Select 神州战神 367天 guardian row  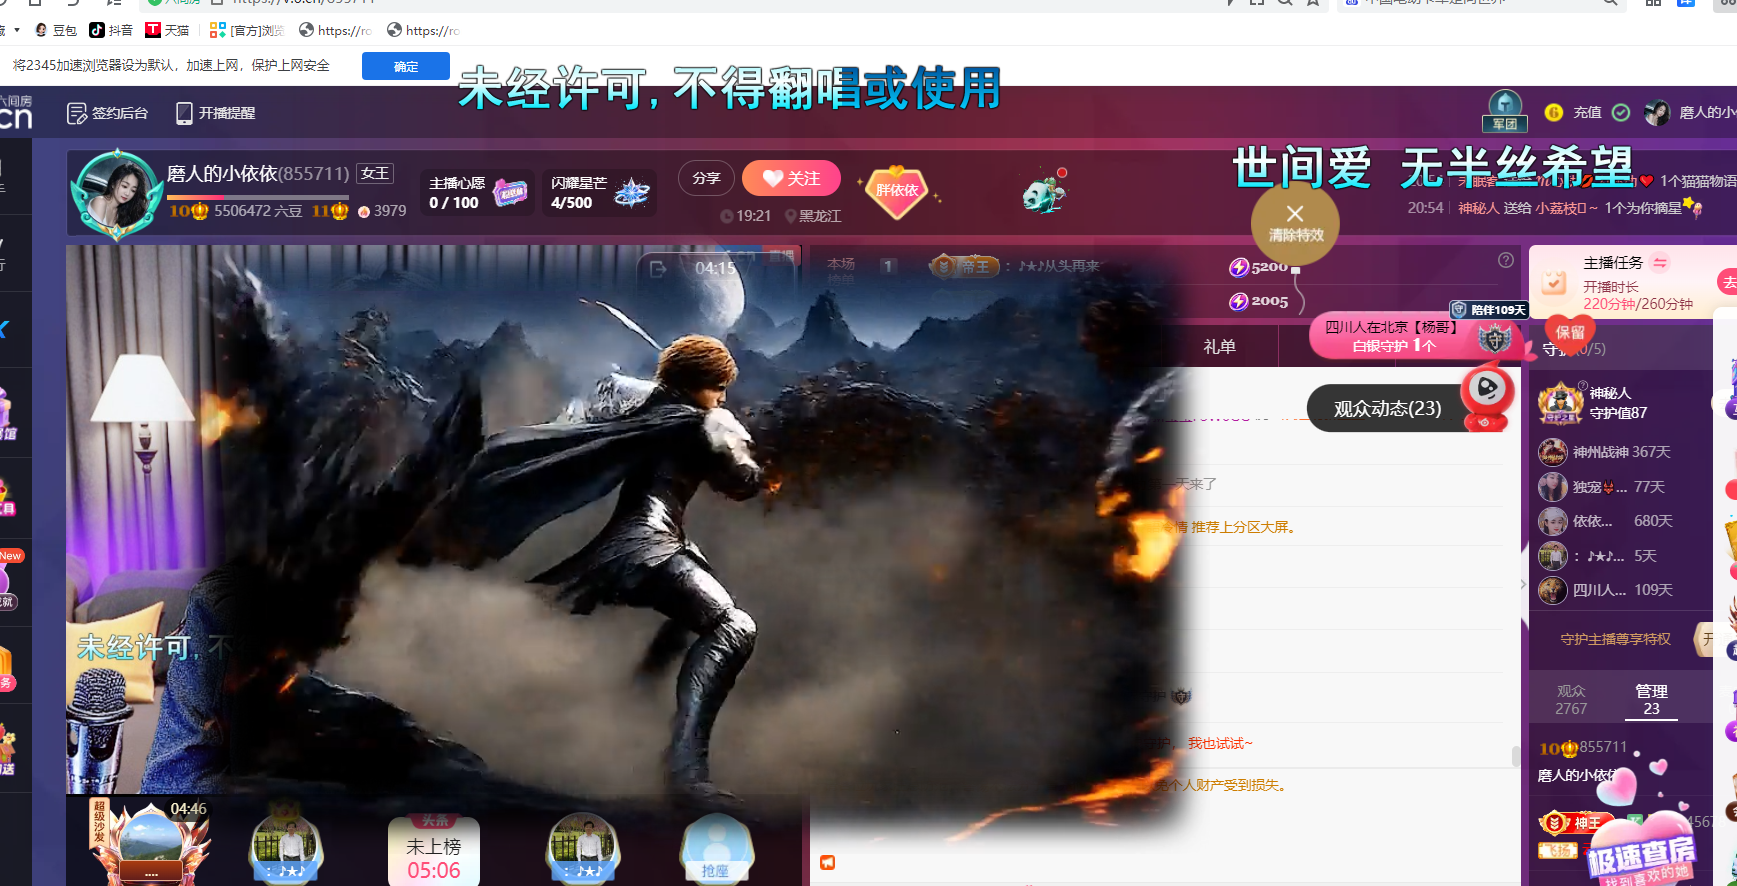pos(1606,452)
